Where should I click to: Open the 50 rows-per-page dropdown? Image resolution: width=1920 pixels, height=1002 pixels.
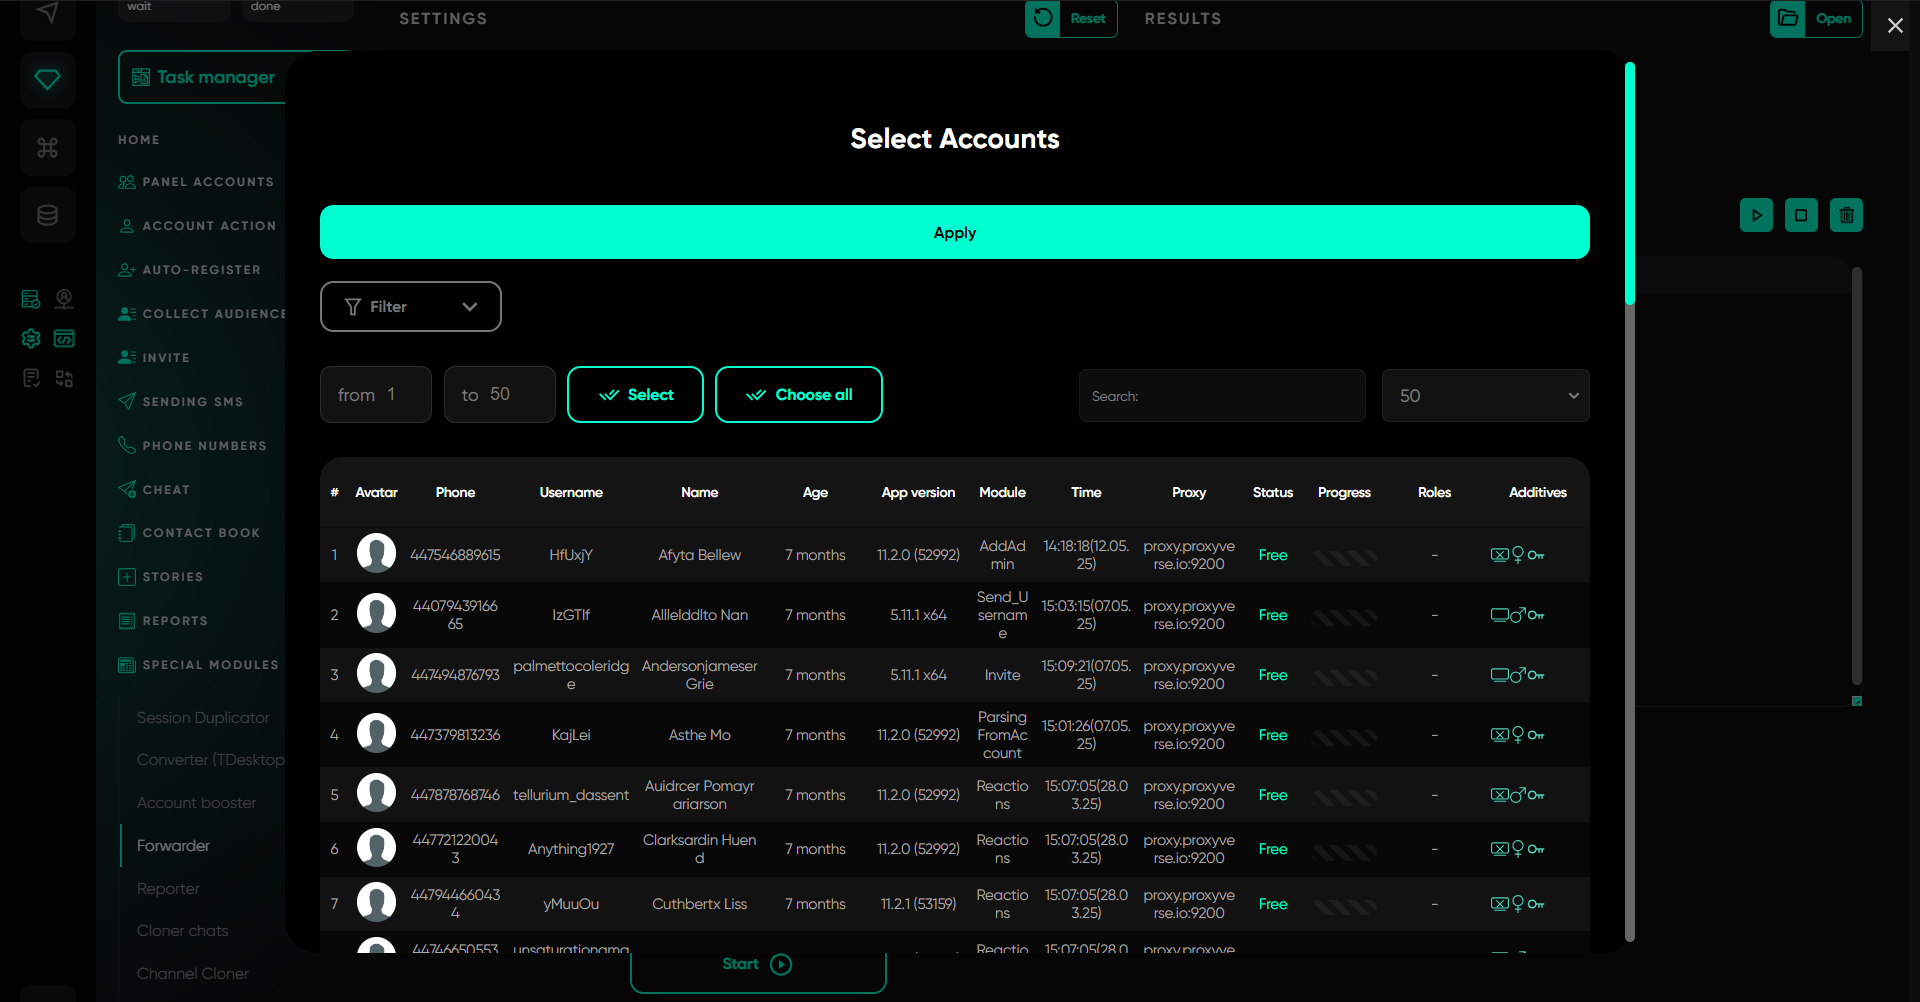click(1485, 396)
